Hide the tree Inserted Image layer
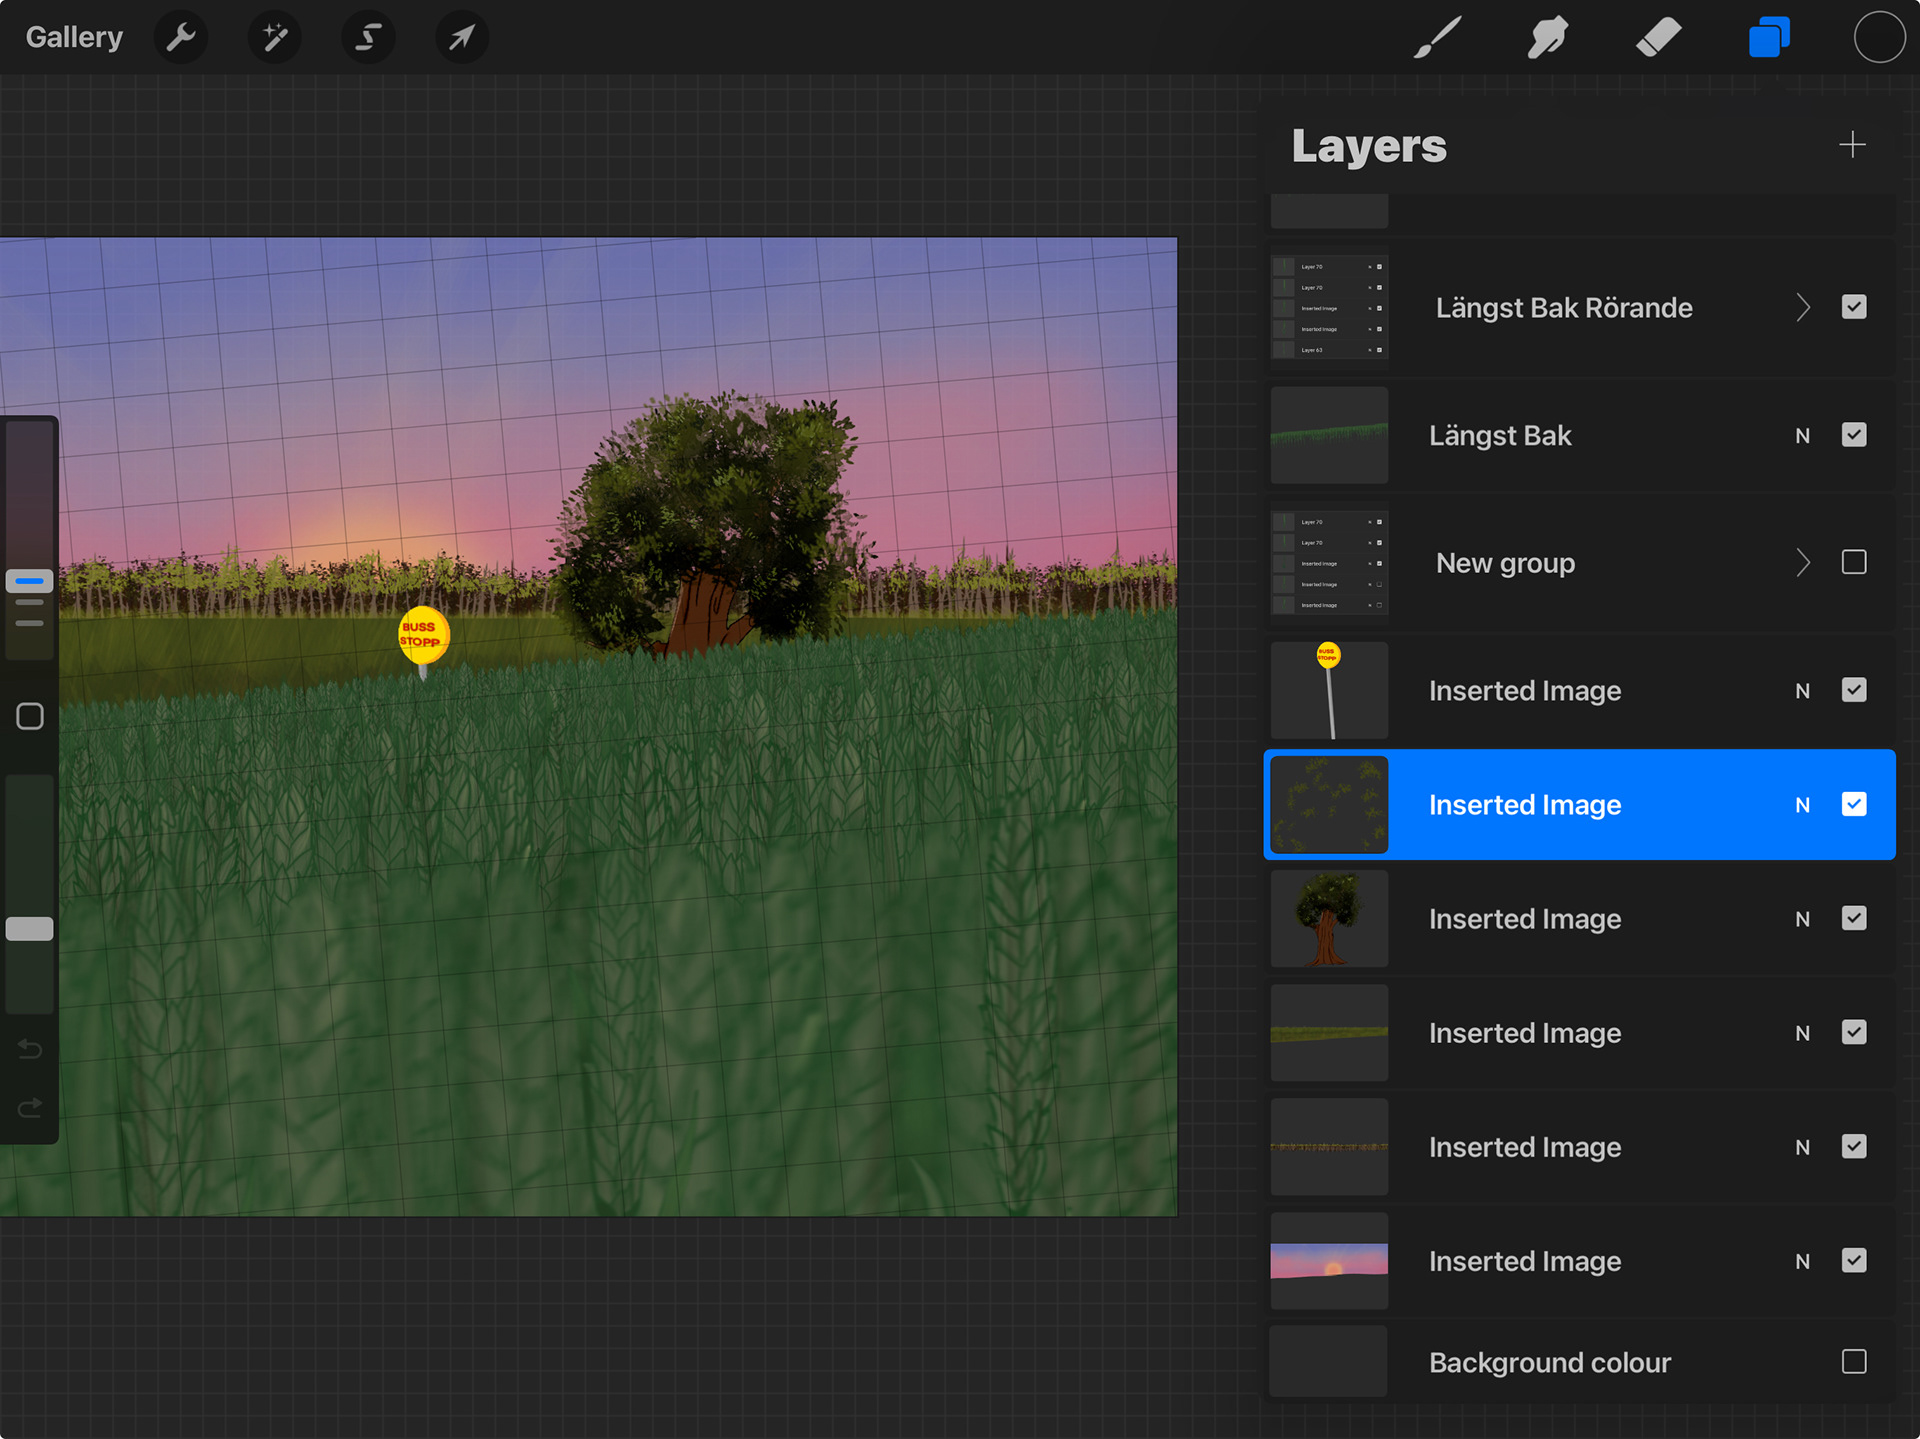Image resolution: width=1920 pixels, height=1439 pixels. (1854, 918)
